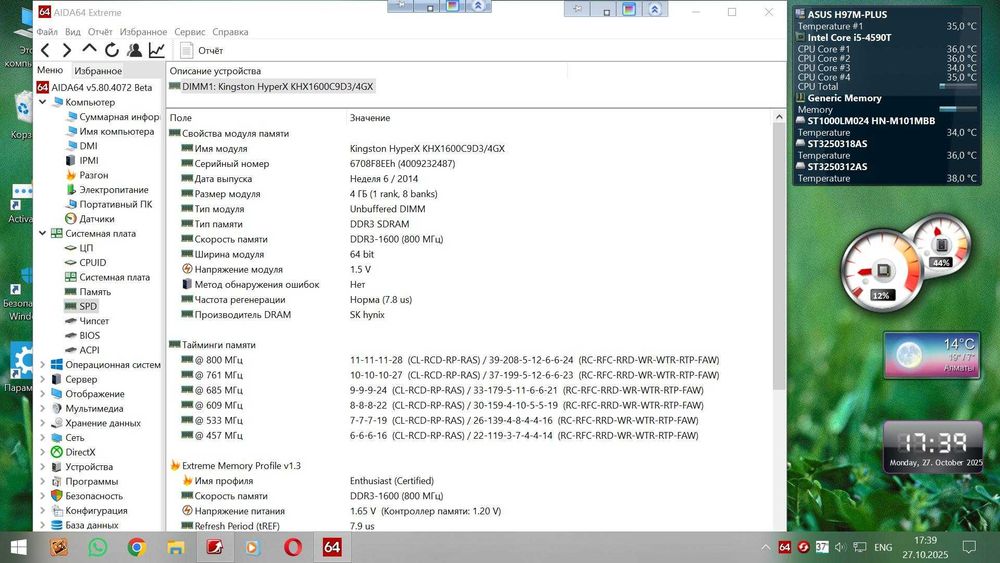Expand the Устройства tree node
The height and width of the screenshot is (563, 1000).
click(43, 467)
